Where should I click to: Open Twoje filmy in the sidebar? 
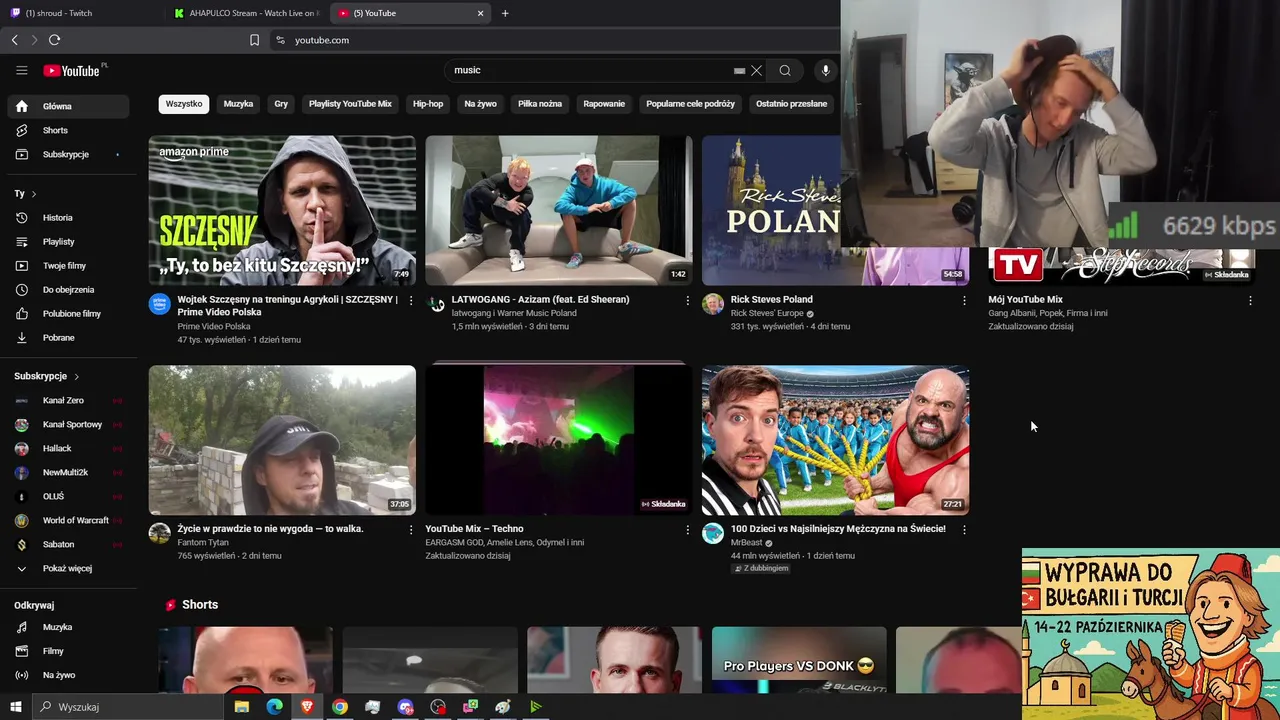tap(68, 265)
